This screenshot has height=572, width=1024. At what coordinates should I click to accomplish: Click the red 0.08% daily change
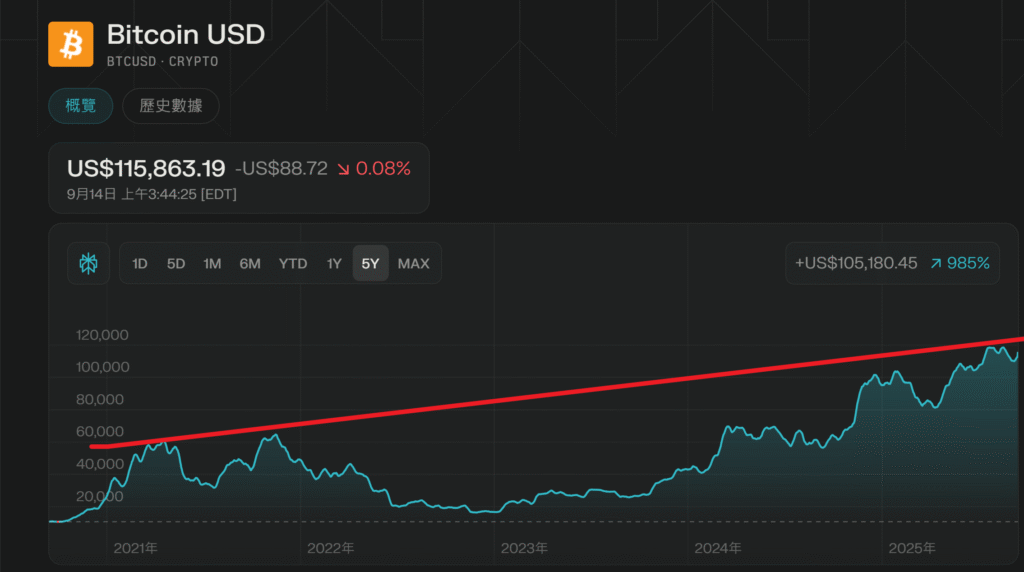coord(374,168)
